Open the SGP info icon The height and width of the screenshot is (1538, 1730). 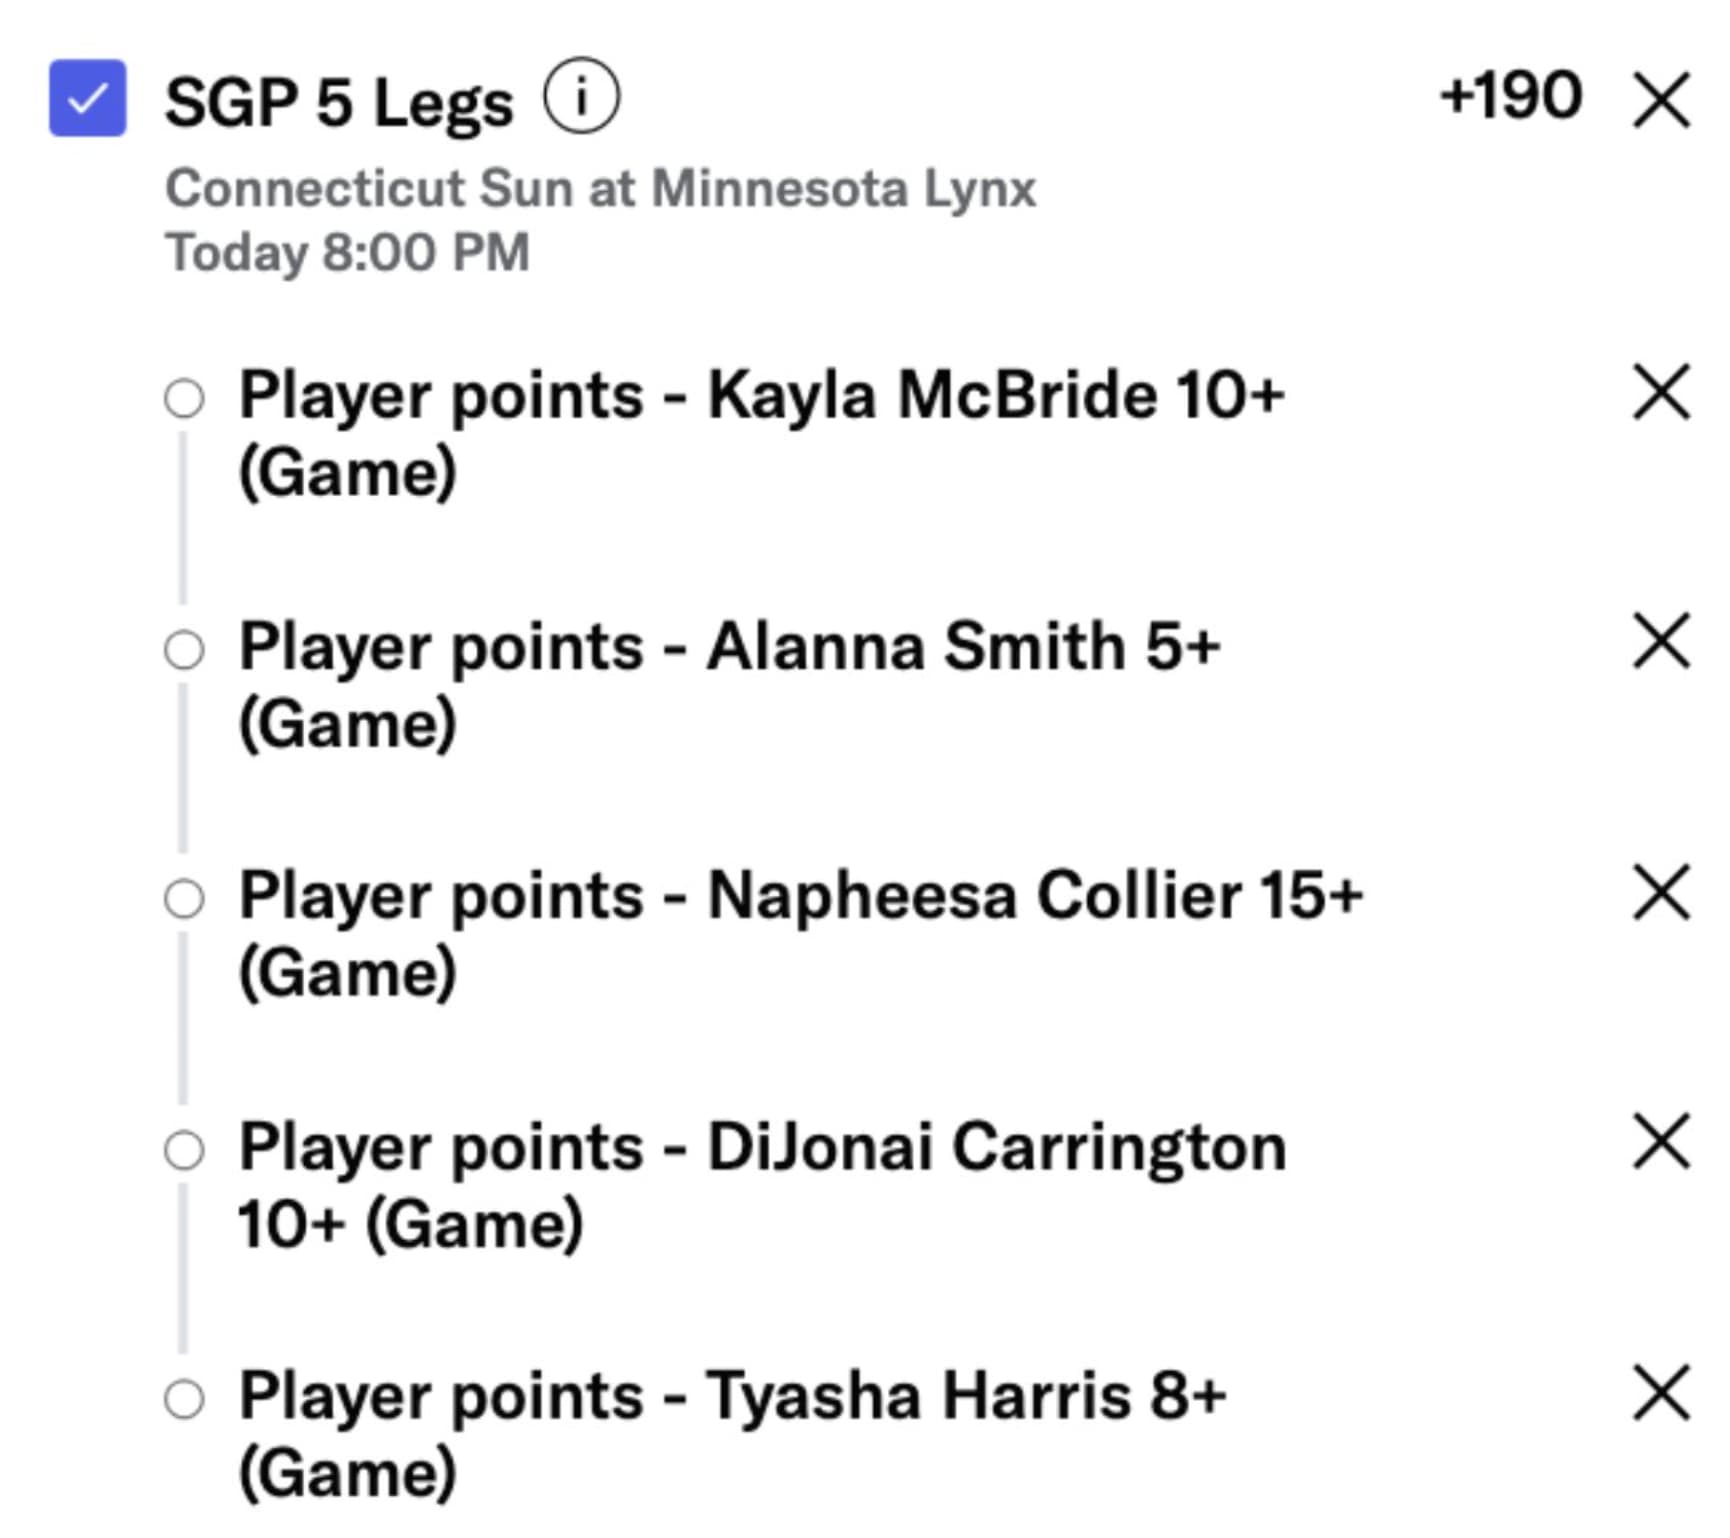pyautogui.click(x=581, y=96)
